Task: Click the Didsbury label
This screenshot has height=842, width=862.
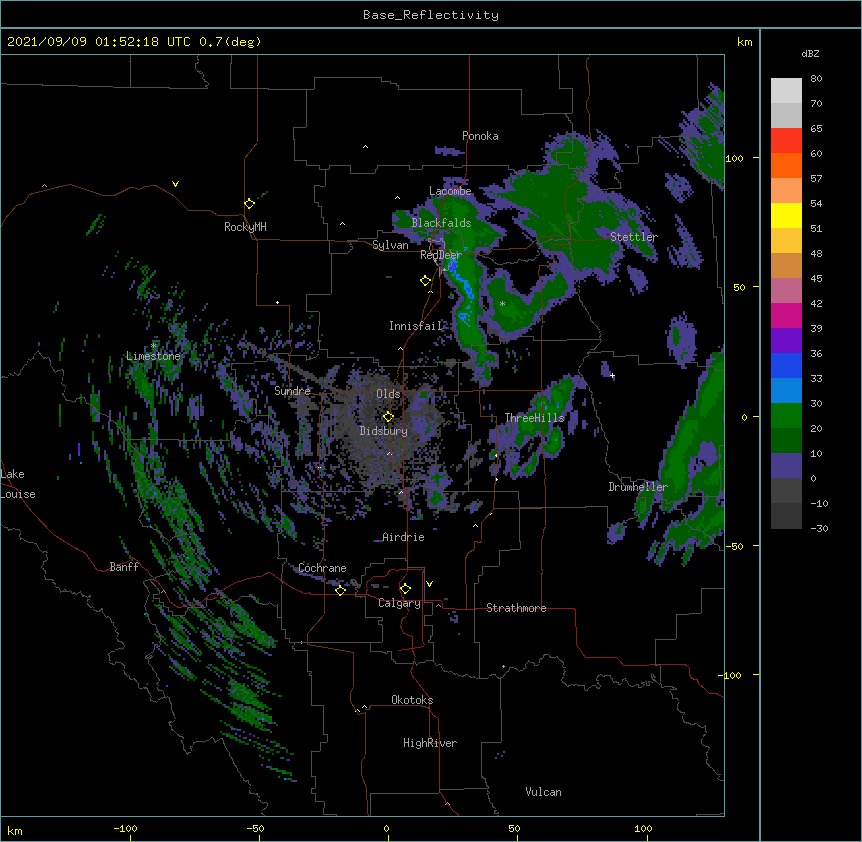Action: (383, 431)
